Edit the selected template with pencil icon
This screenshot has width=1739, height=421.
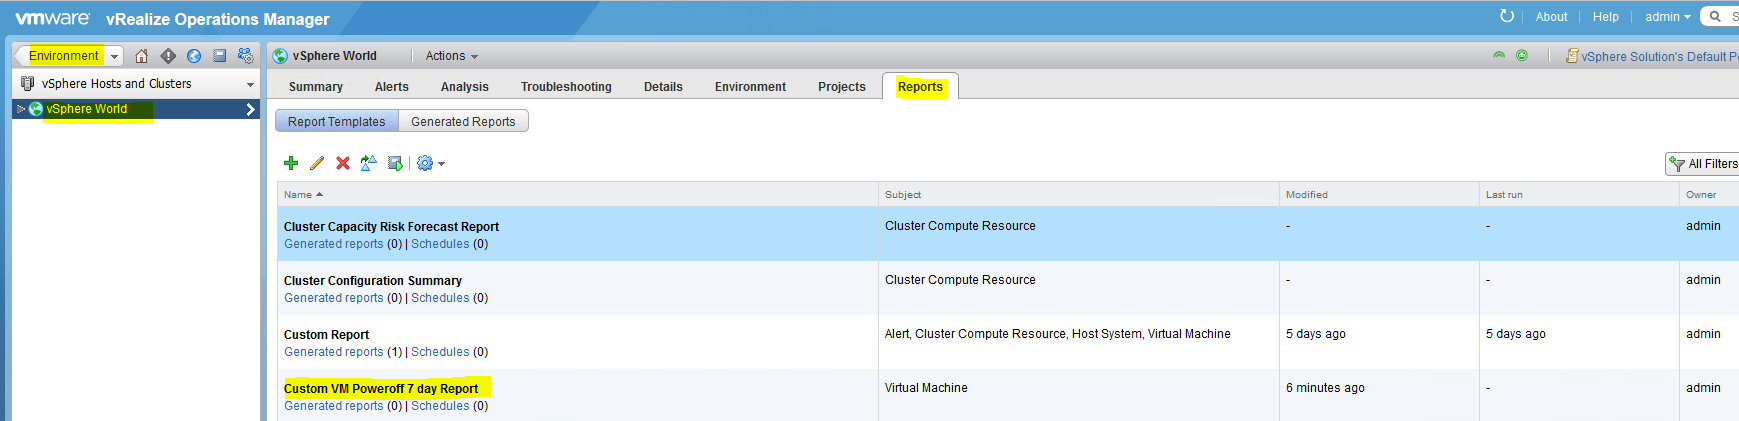coord(317,163)
